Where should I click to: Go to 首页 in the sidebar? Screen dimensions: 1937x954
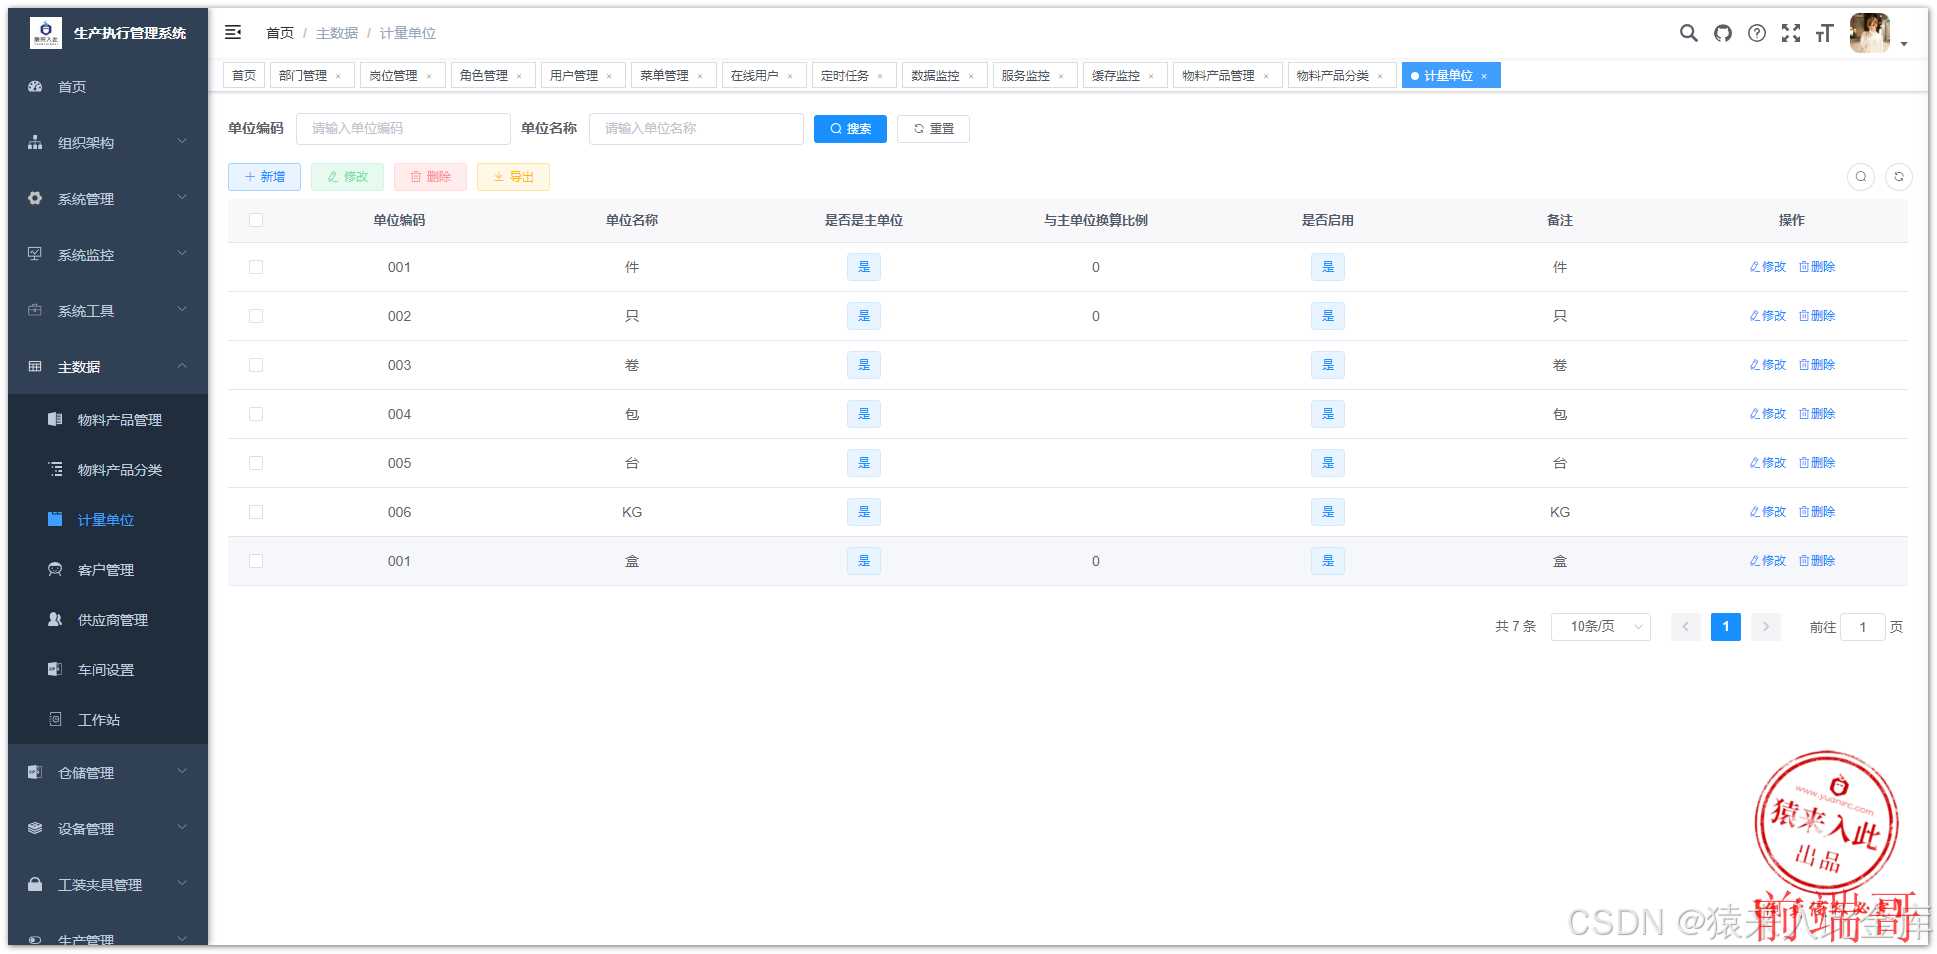tap(108, 87)
